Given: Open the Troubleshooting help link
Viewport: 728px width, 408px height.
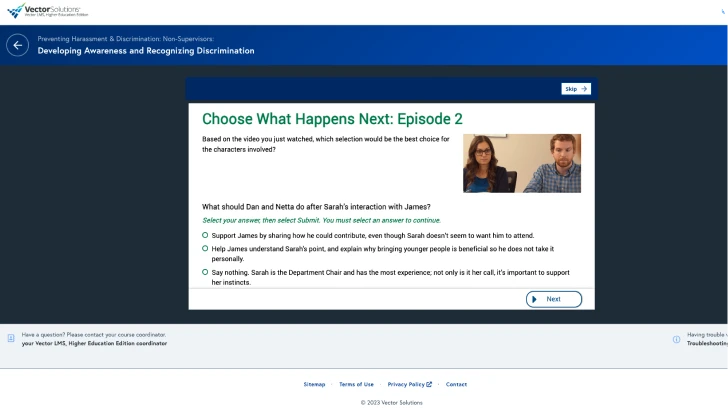Looking at the screenshot, I should (x=705, y=343).
